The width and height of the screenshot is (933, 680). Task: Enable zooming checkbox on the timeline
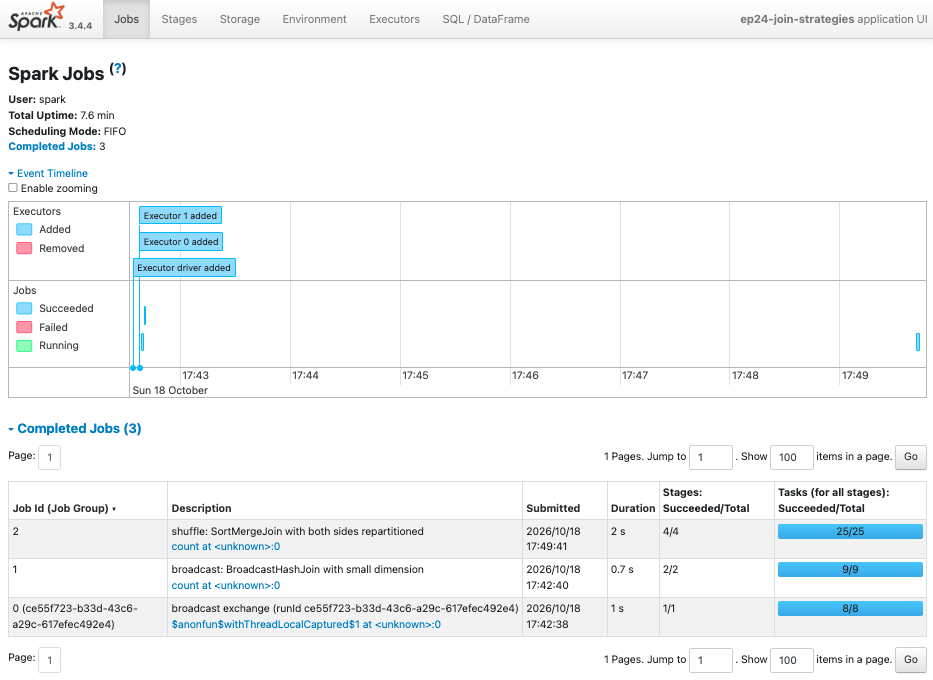(x=13, y=188)
